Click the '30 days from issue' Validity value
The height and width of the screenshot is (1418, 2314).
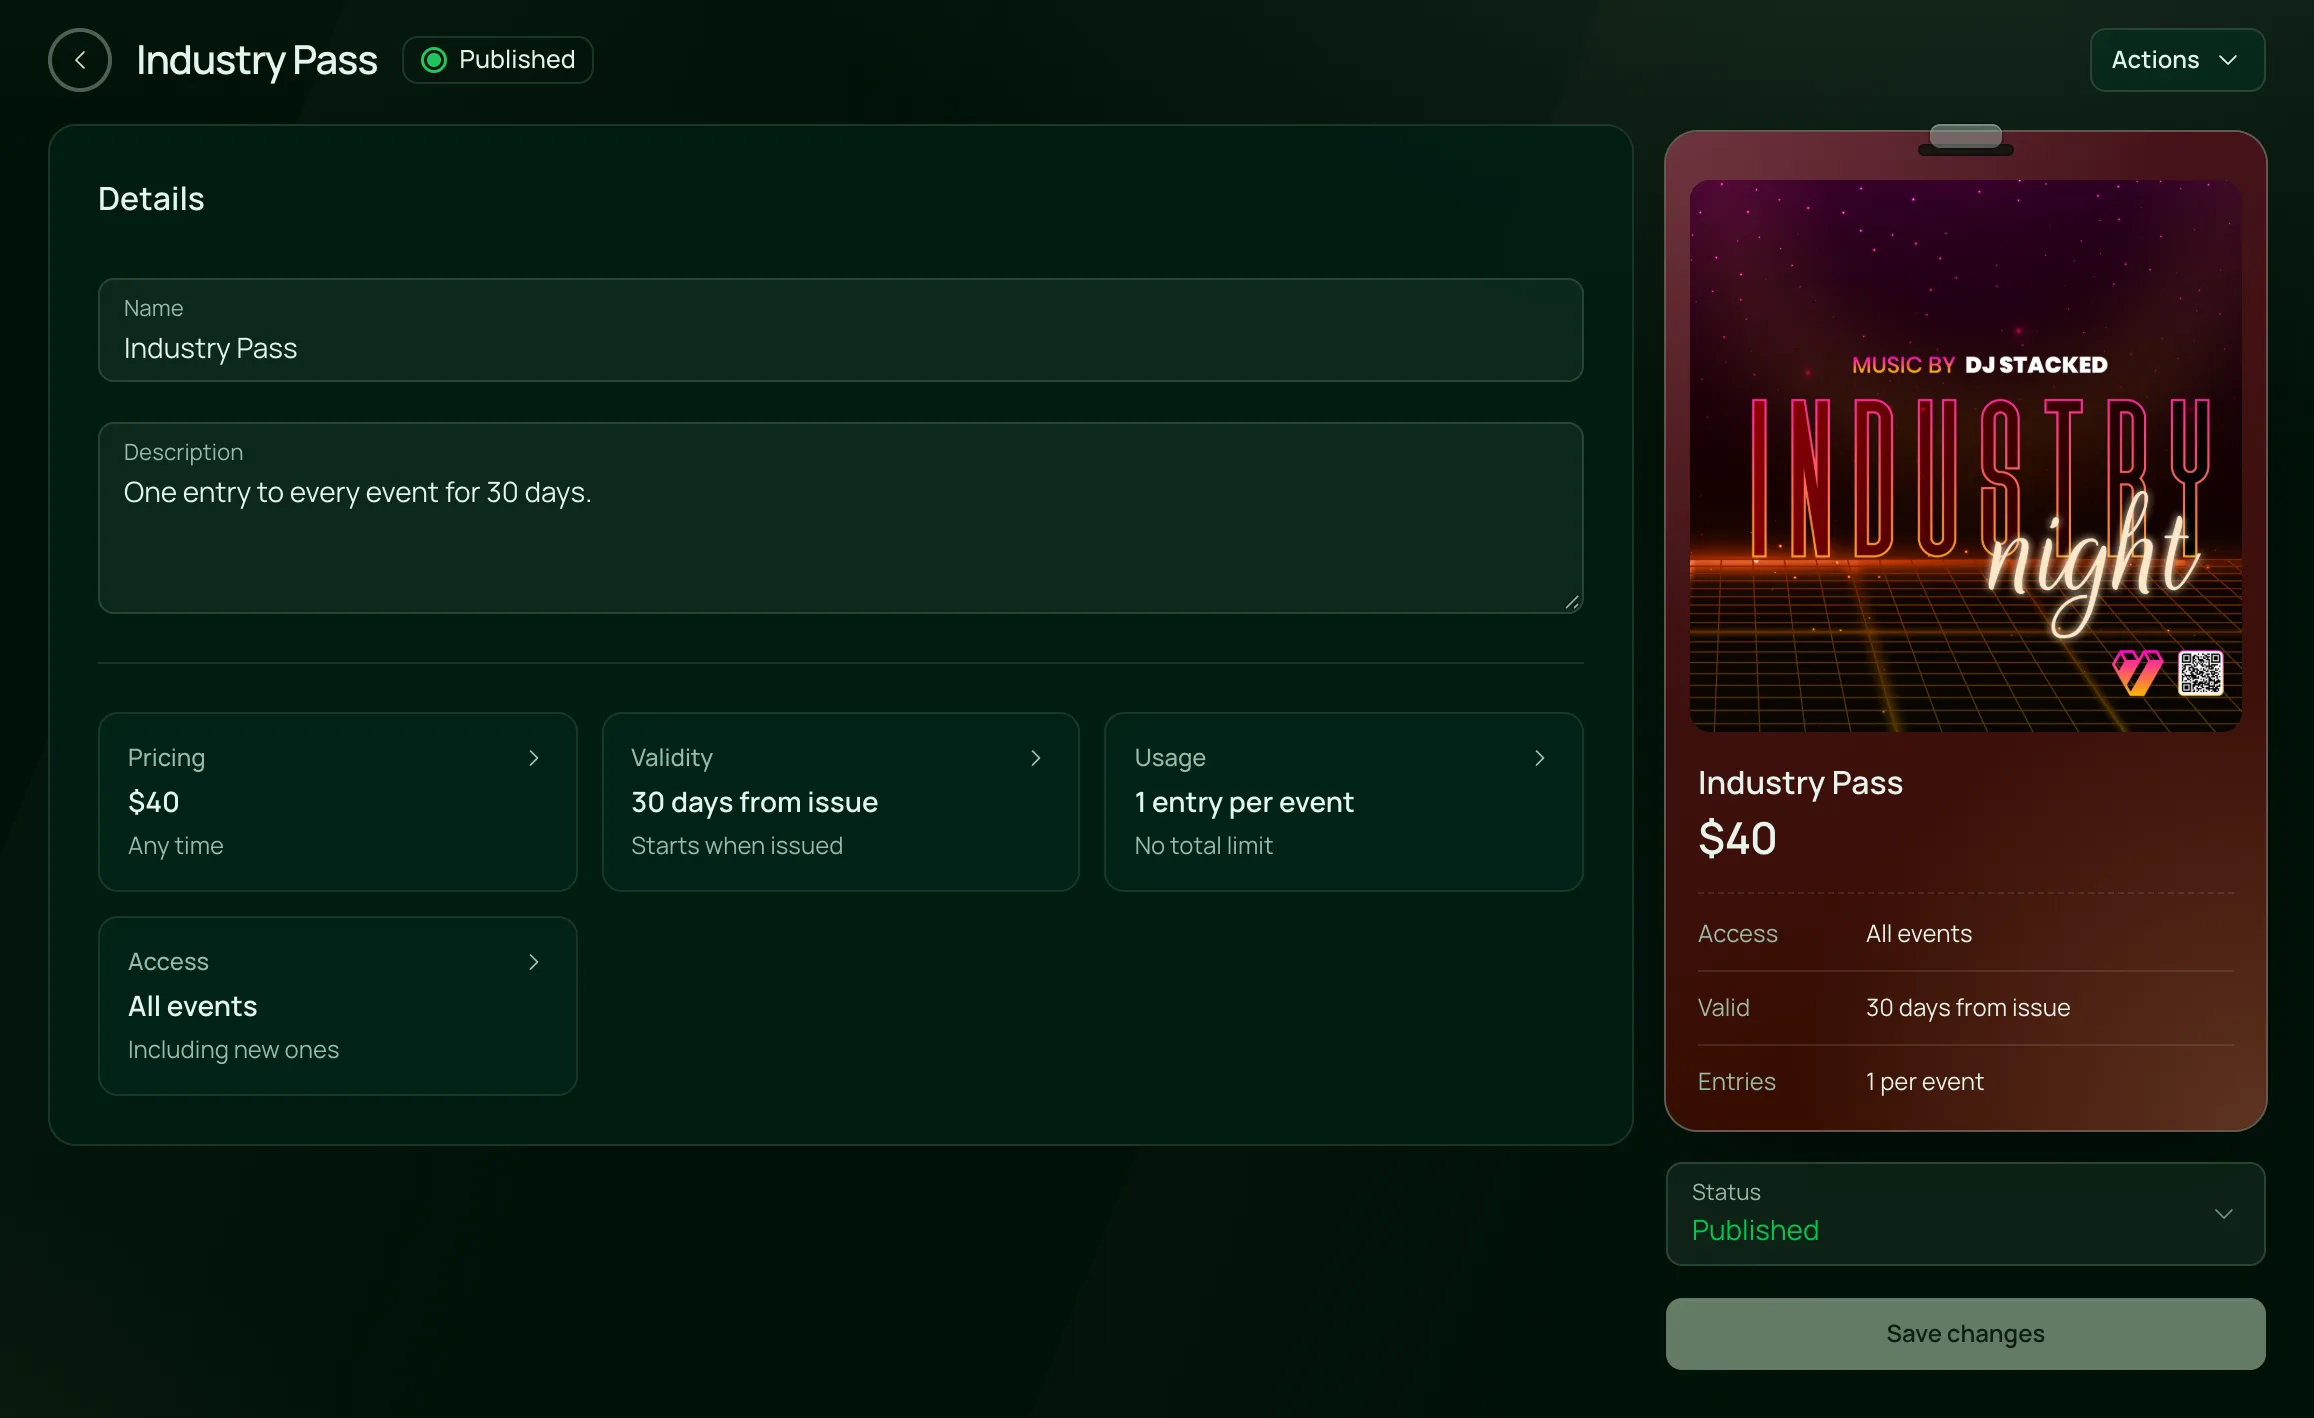[754, 802]
